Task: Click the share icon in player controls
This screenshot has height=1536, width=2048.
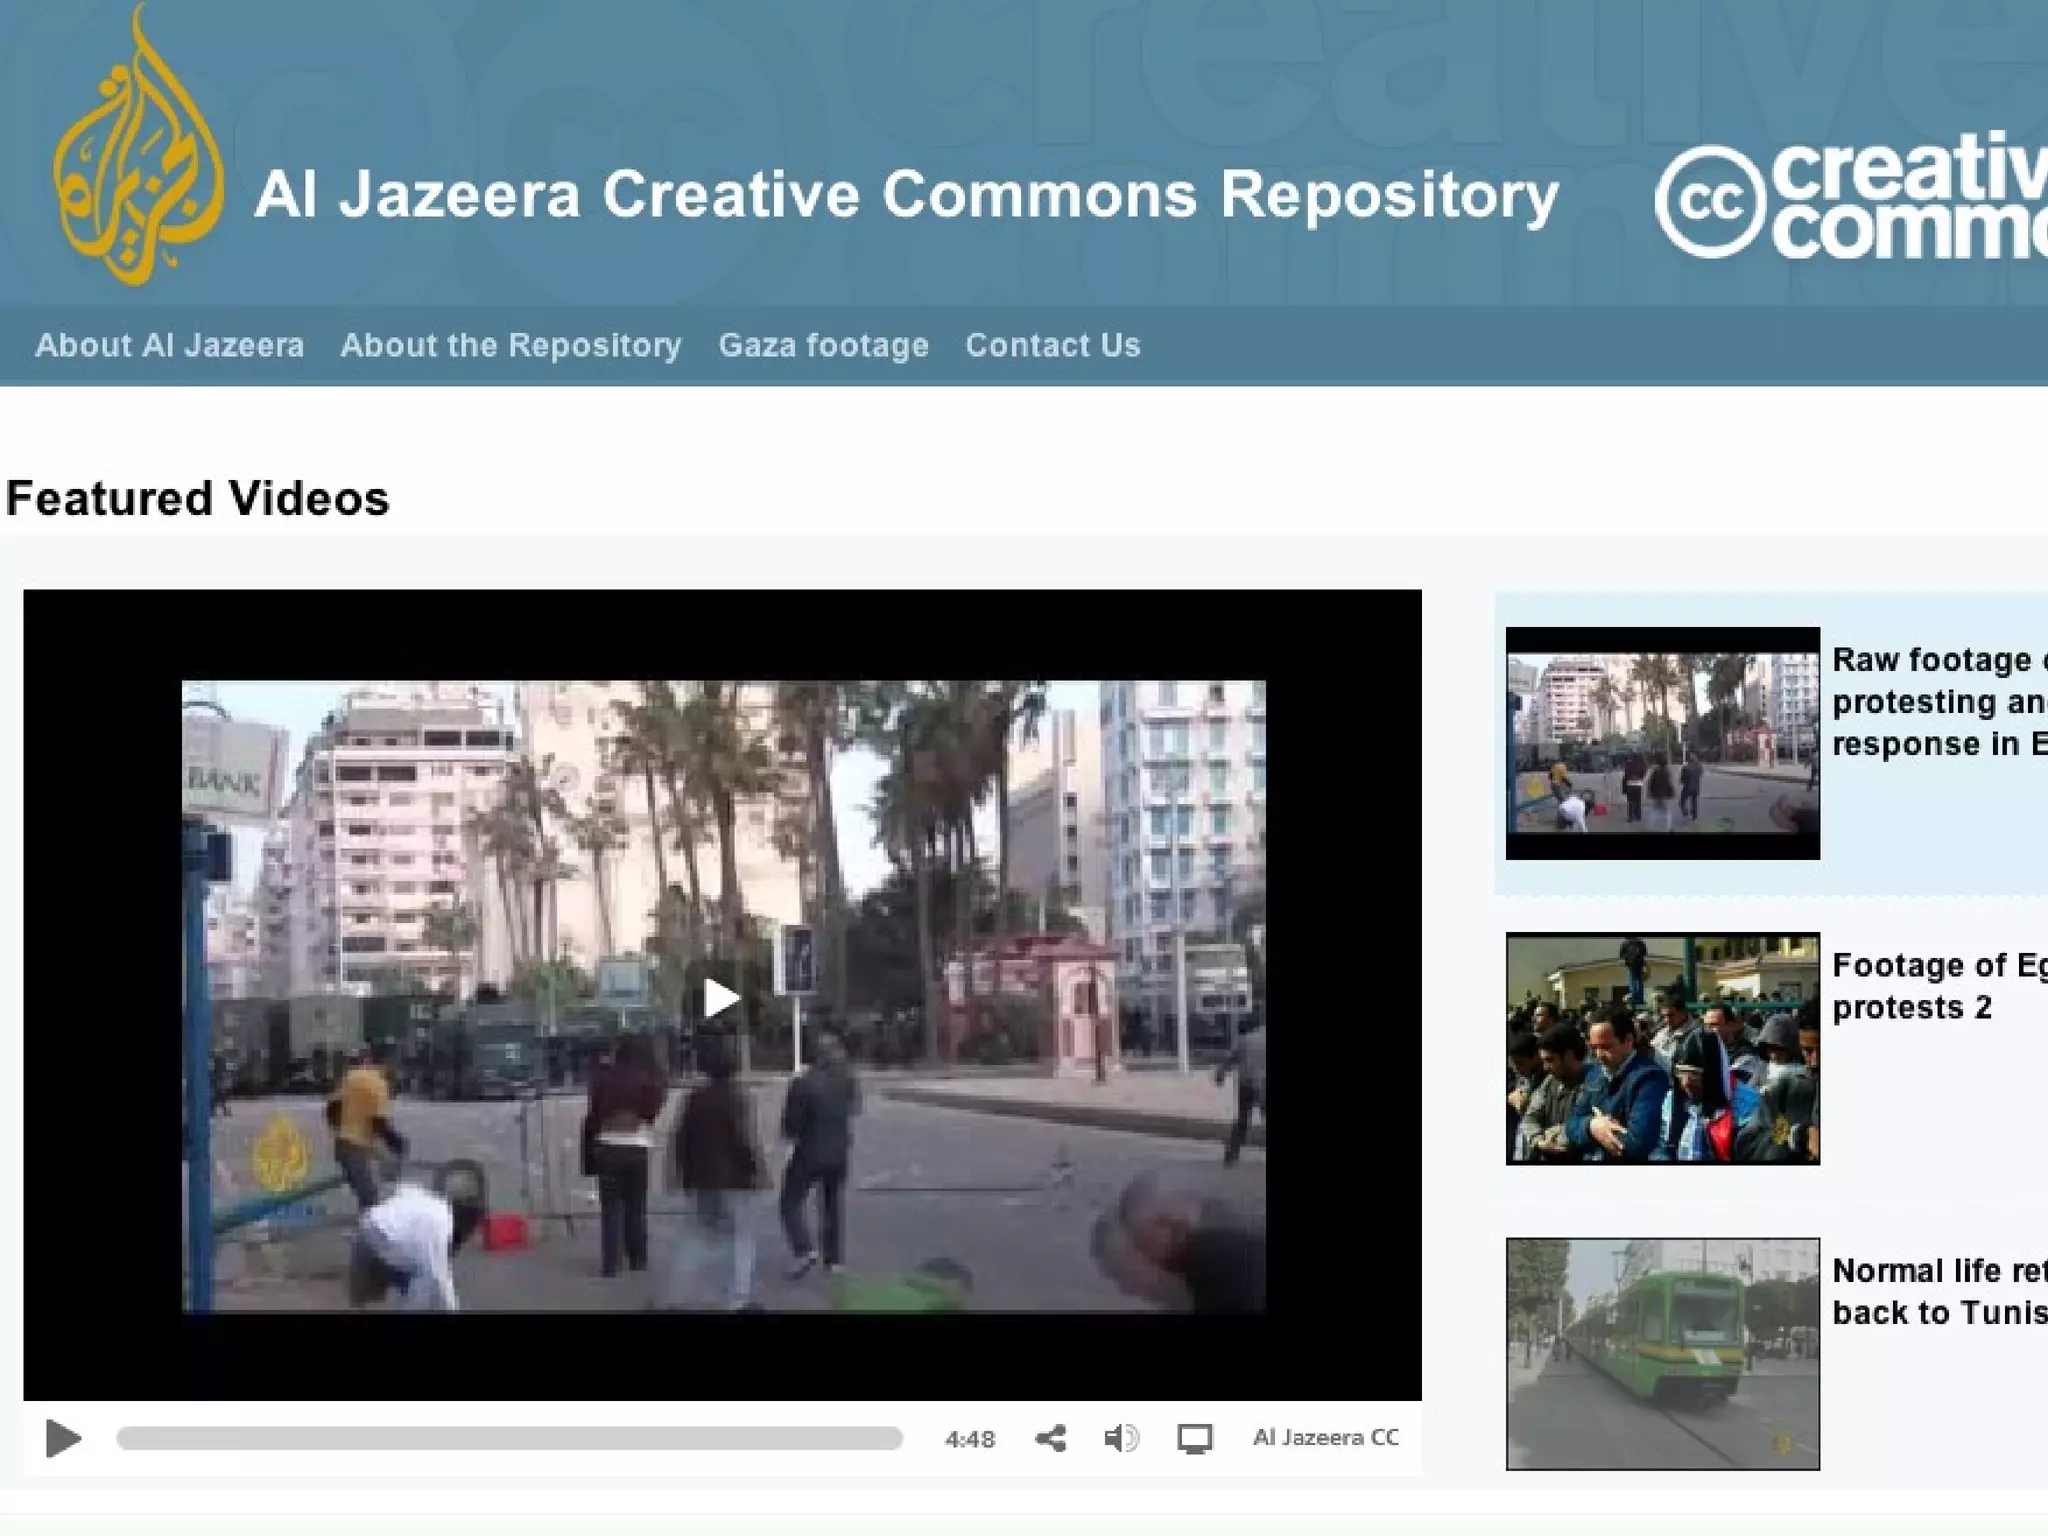Action: click(x=1050, y=1438)
